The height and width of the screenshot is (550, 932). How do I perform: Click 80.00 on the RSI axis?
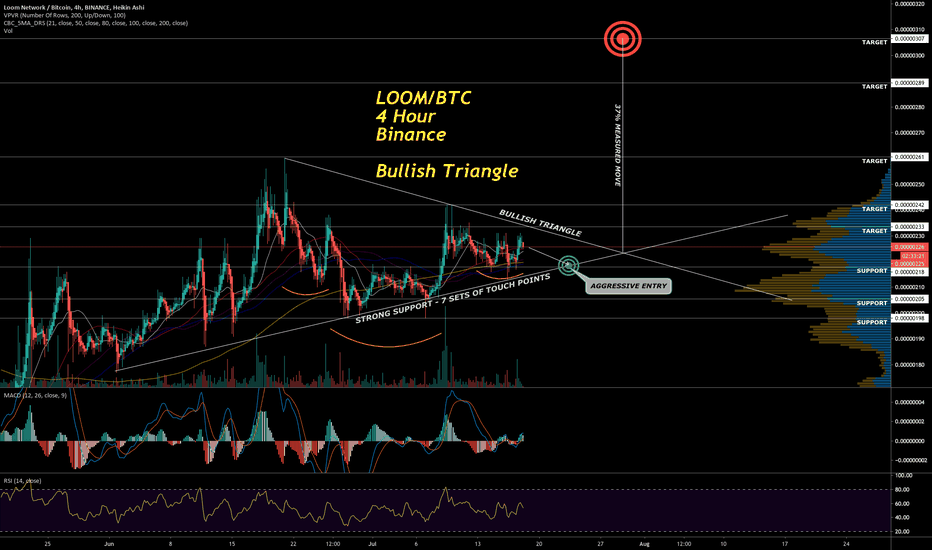click(902, 490)
